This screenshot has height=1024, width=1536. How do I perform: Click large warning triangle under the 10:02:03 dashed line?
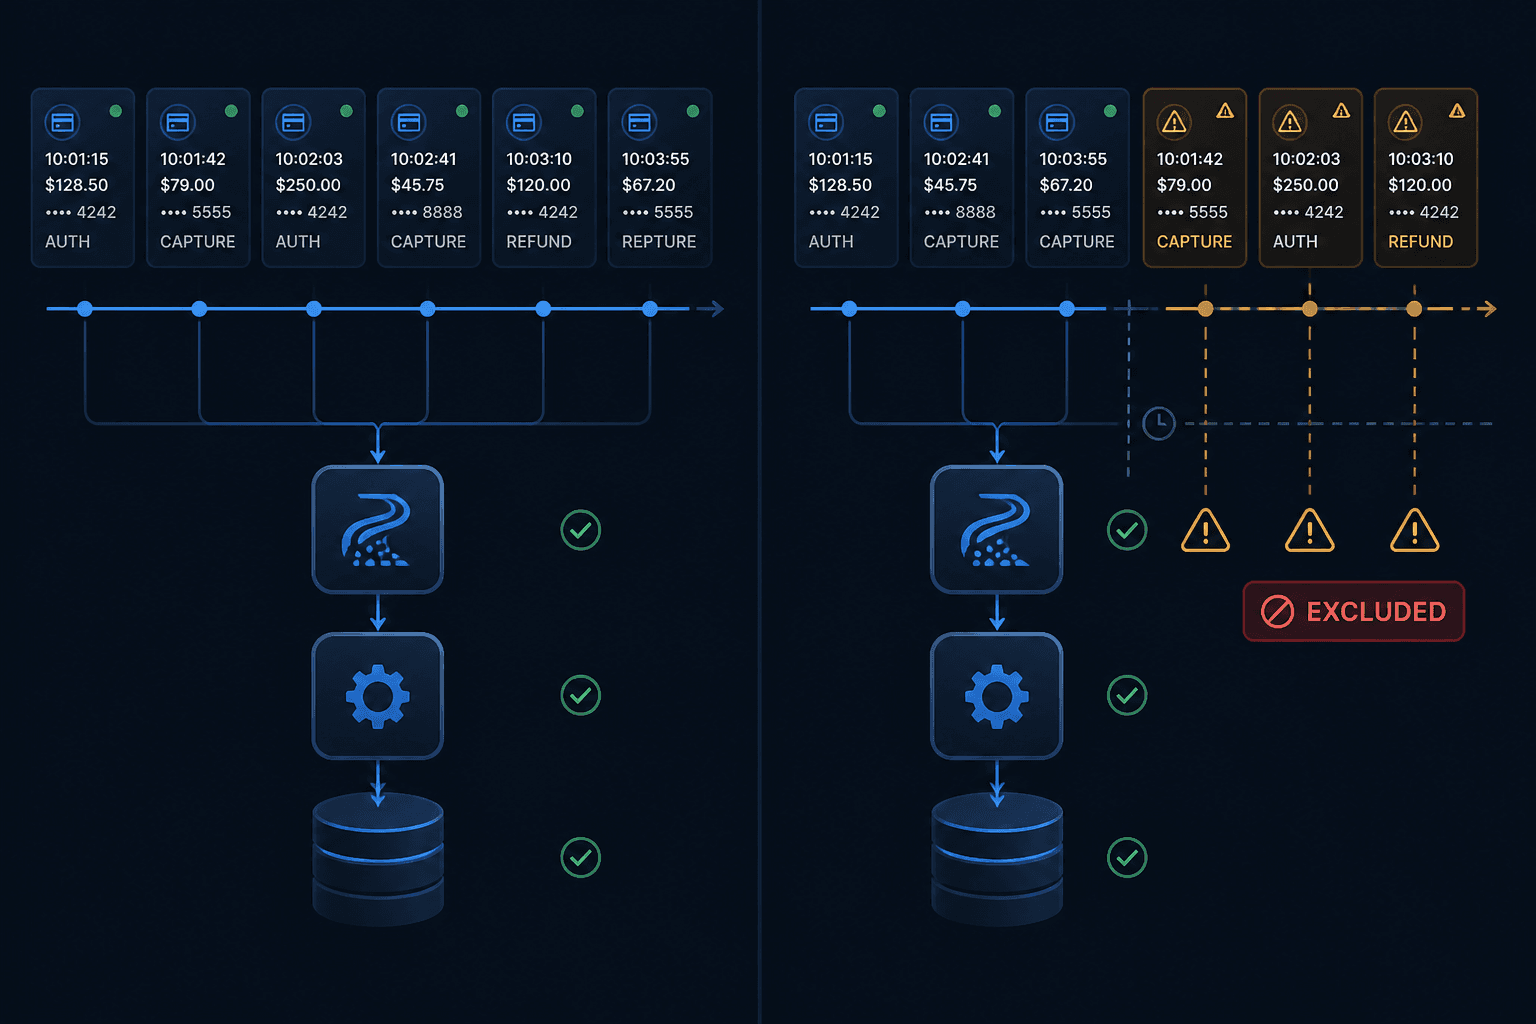1310,530
